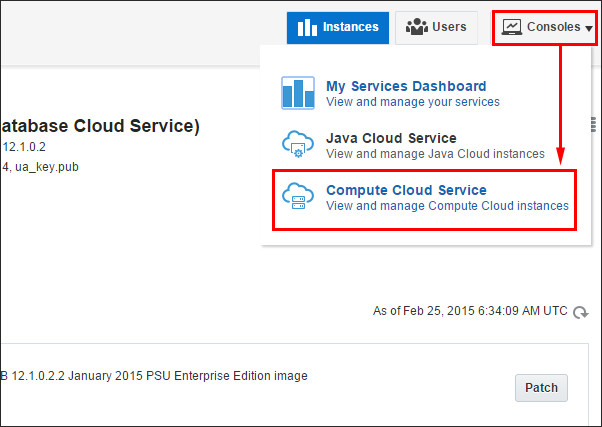
Task: Click the Consoles dropdown arrow
Action: pos(589,28)
